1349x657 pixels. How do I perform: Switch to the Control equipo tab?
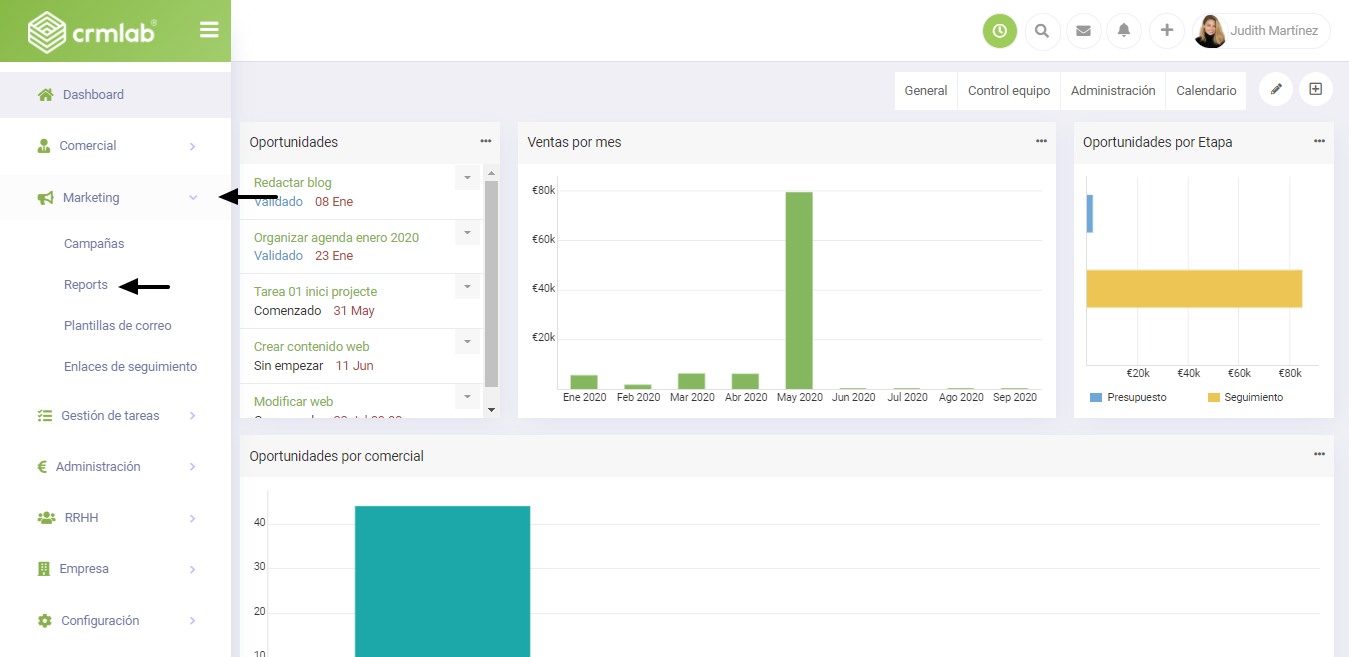tap(1009, 90)
